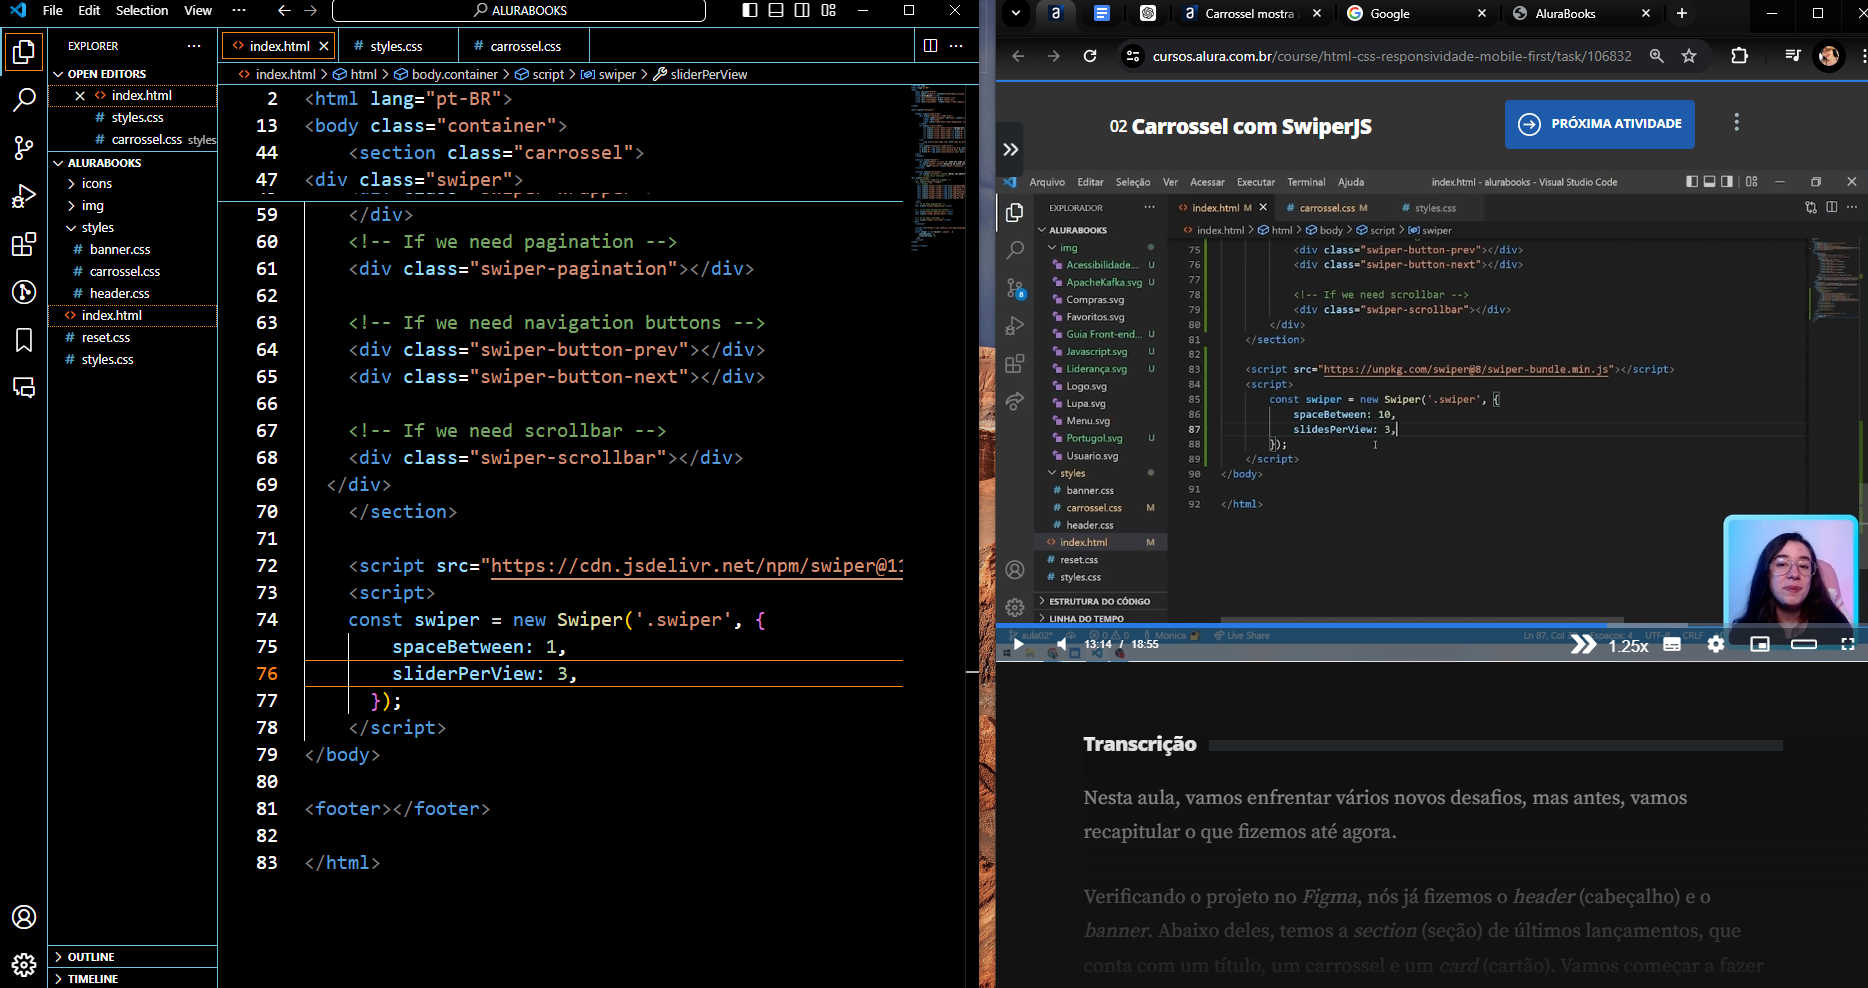The image size is (1868, 988).
Task: Expand the course sidebar double chevron
Action: pyautogui.click(x=1011, y=149)
